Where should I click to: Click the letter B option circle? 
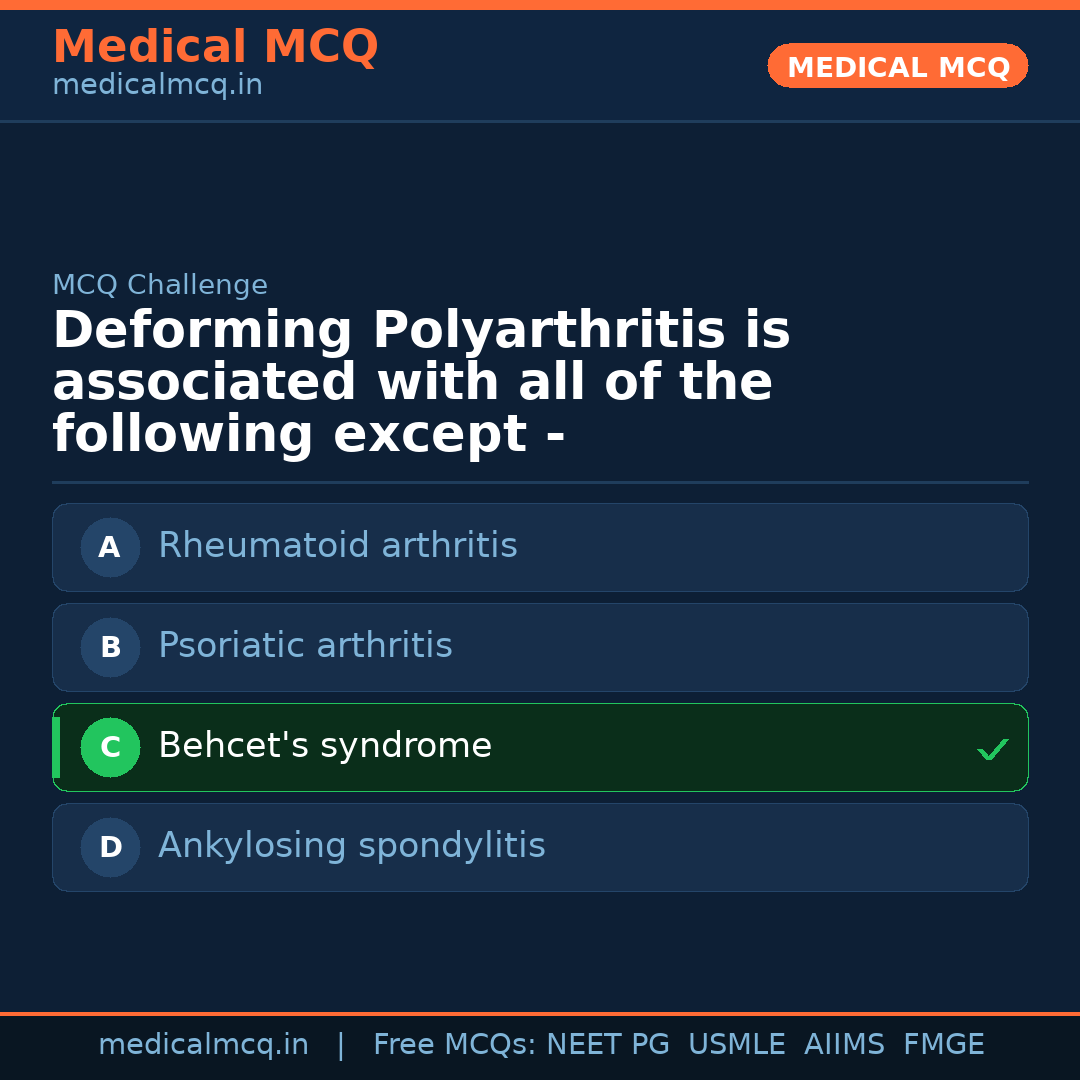[x=110, y=647]
